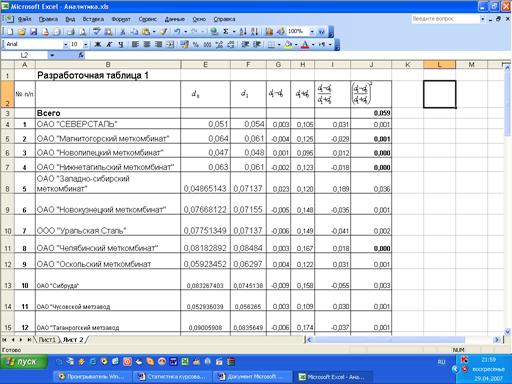
Task: Toggle italic formatting (К button)
Action: (x=109, y=44)
